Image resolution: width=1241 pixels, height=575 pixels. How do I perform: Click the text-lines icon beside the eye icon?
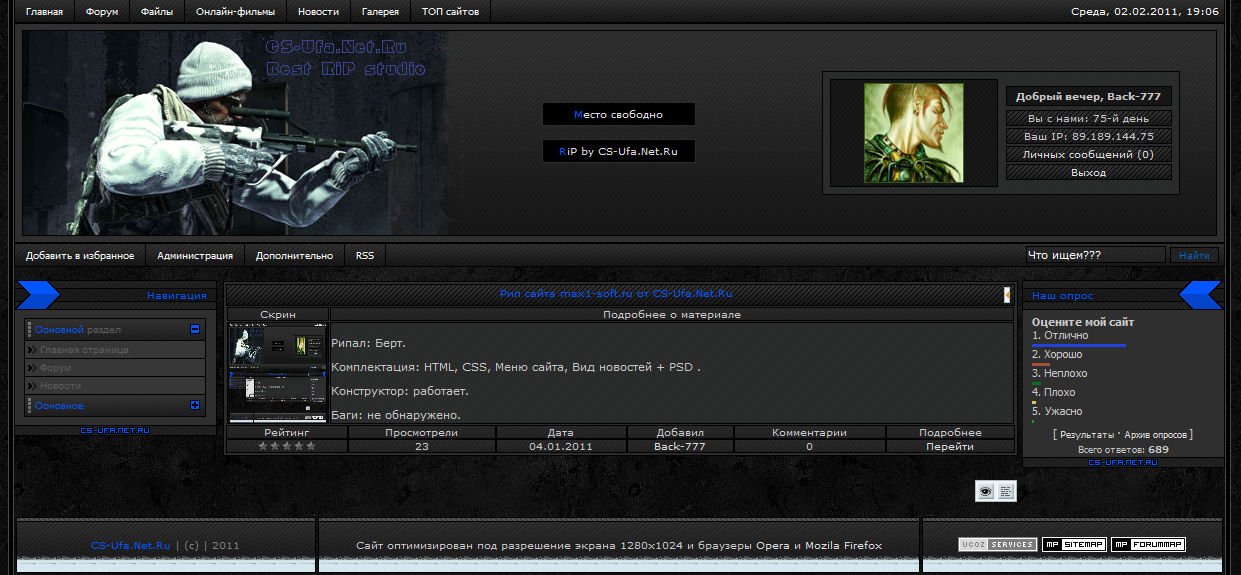(1006, 491)
